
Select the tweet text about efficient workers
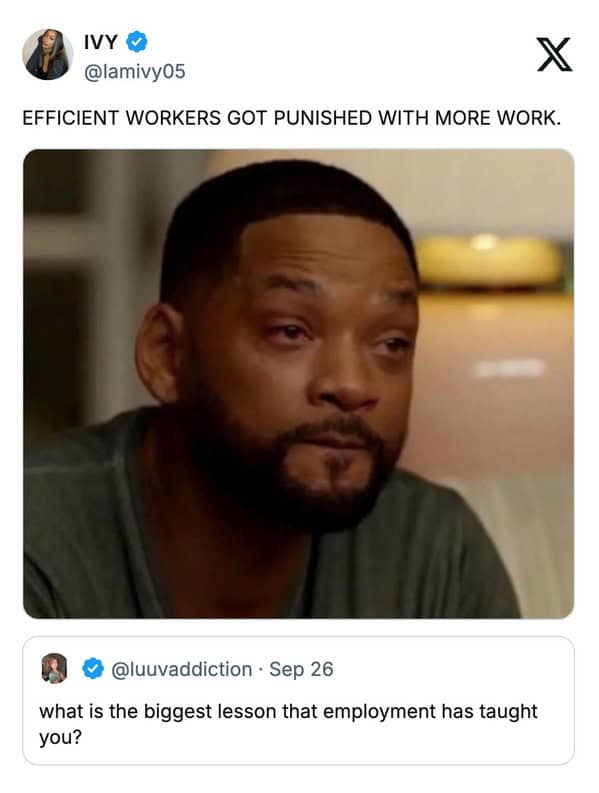point(291,118)
